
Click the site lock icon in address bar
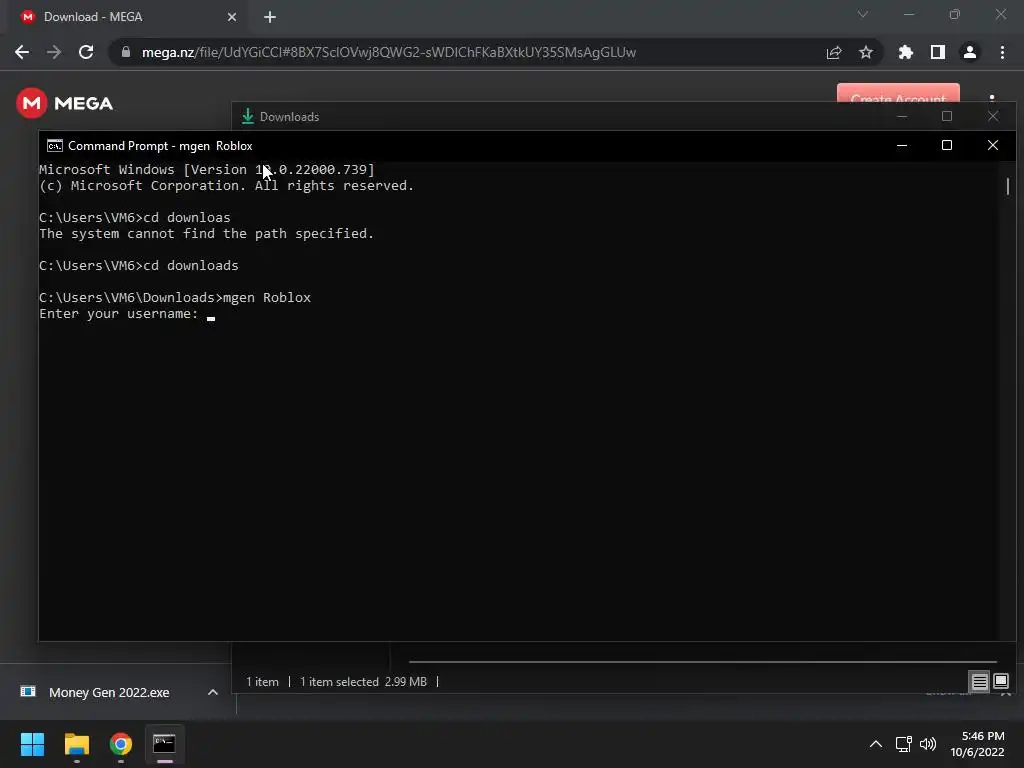tap(125, 52)
